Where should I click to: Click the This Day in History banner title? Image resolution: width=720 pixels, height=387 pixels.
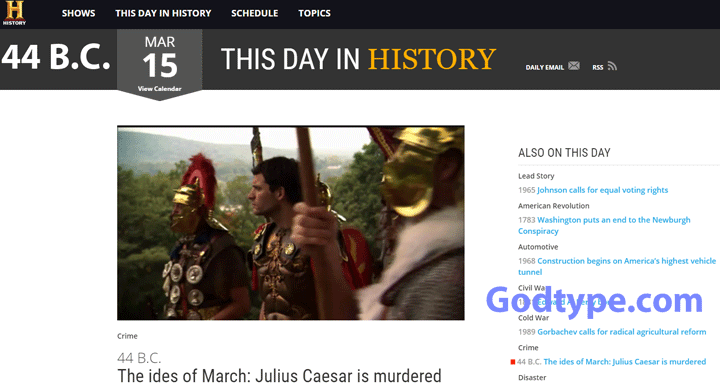tap(358, 59)
